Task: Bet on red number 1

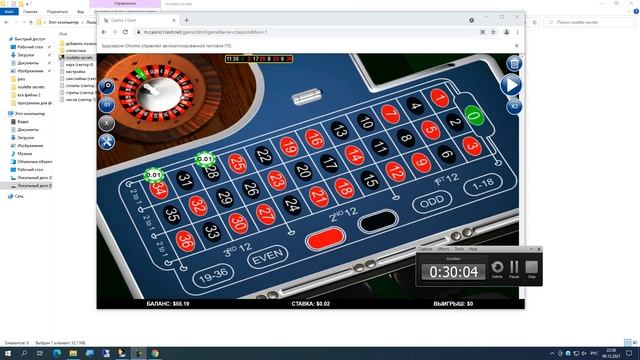Action: [x=440, y=98]
